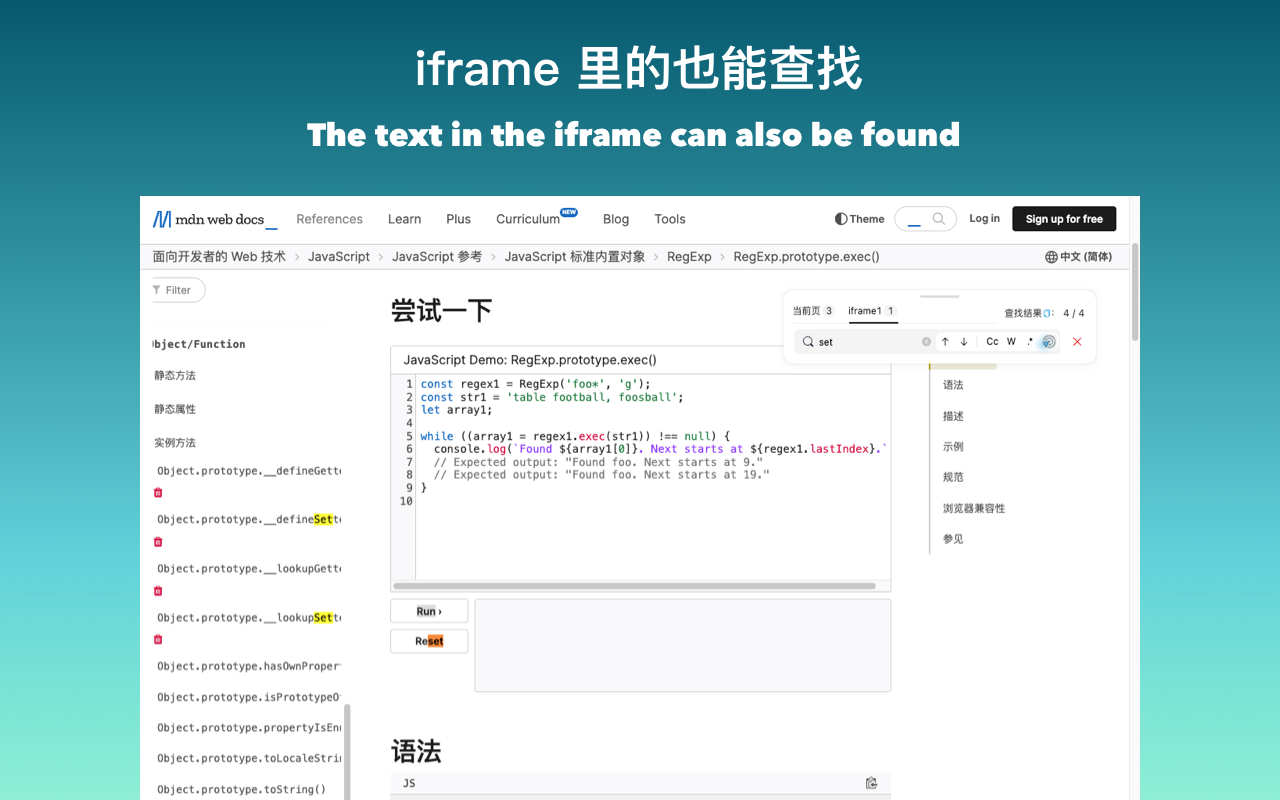Viewport: 1280px width, 800px height.
Task: Open the JavaScript breadcrumb link
Action: (339, 257)
